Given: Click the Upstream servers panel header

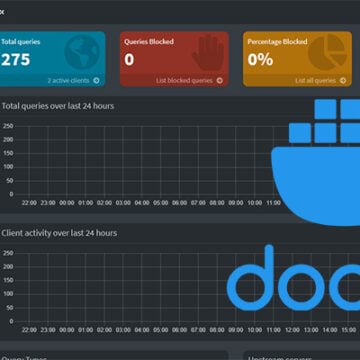Looking at the screenshot, I should [x=280, y=358].
